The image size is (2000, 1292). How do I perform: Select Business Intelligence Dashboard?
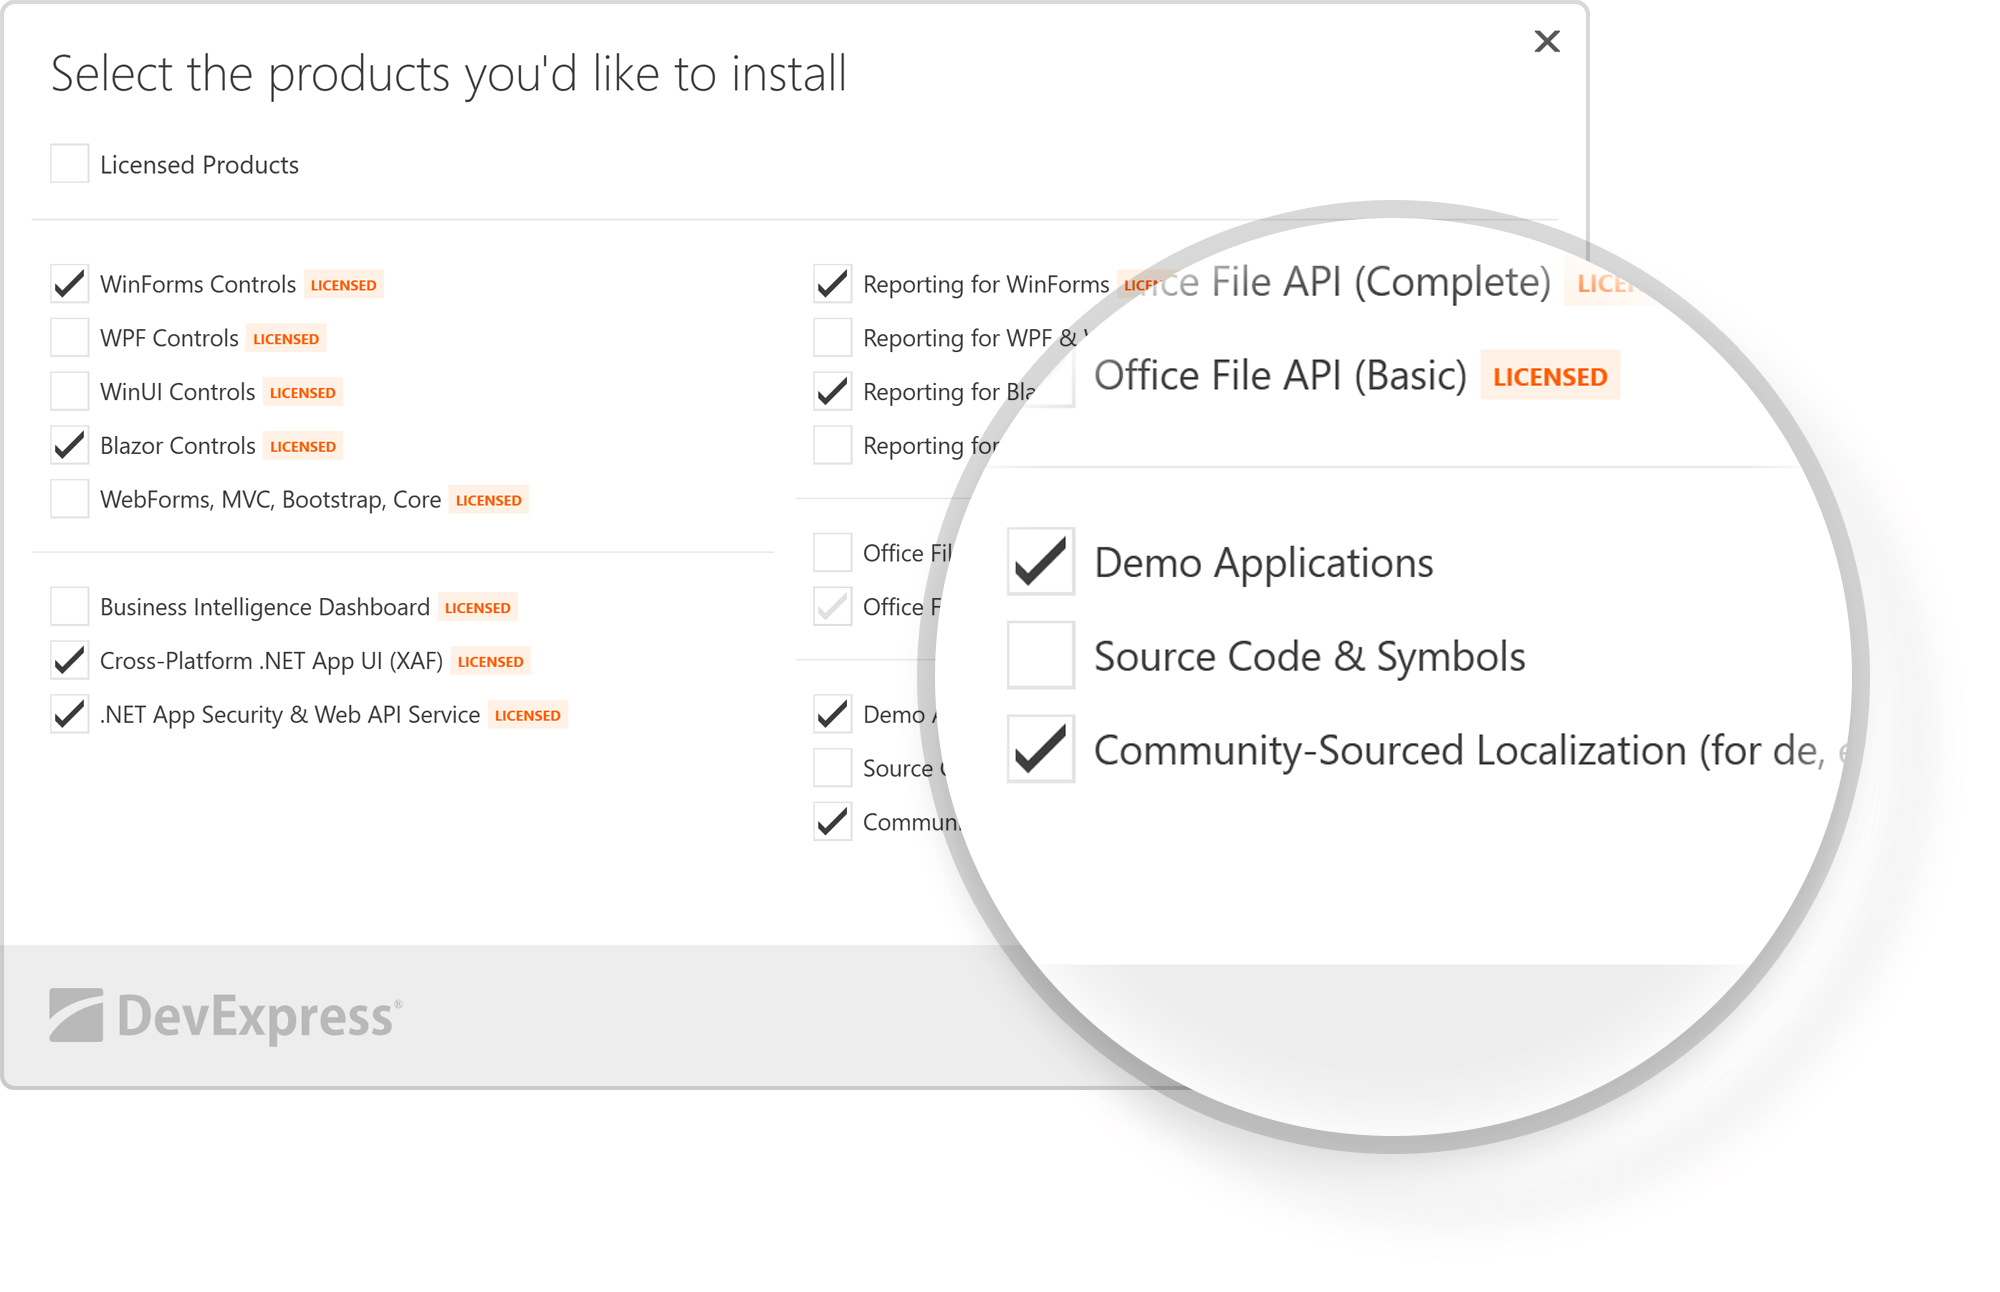[68, 606]
